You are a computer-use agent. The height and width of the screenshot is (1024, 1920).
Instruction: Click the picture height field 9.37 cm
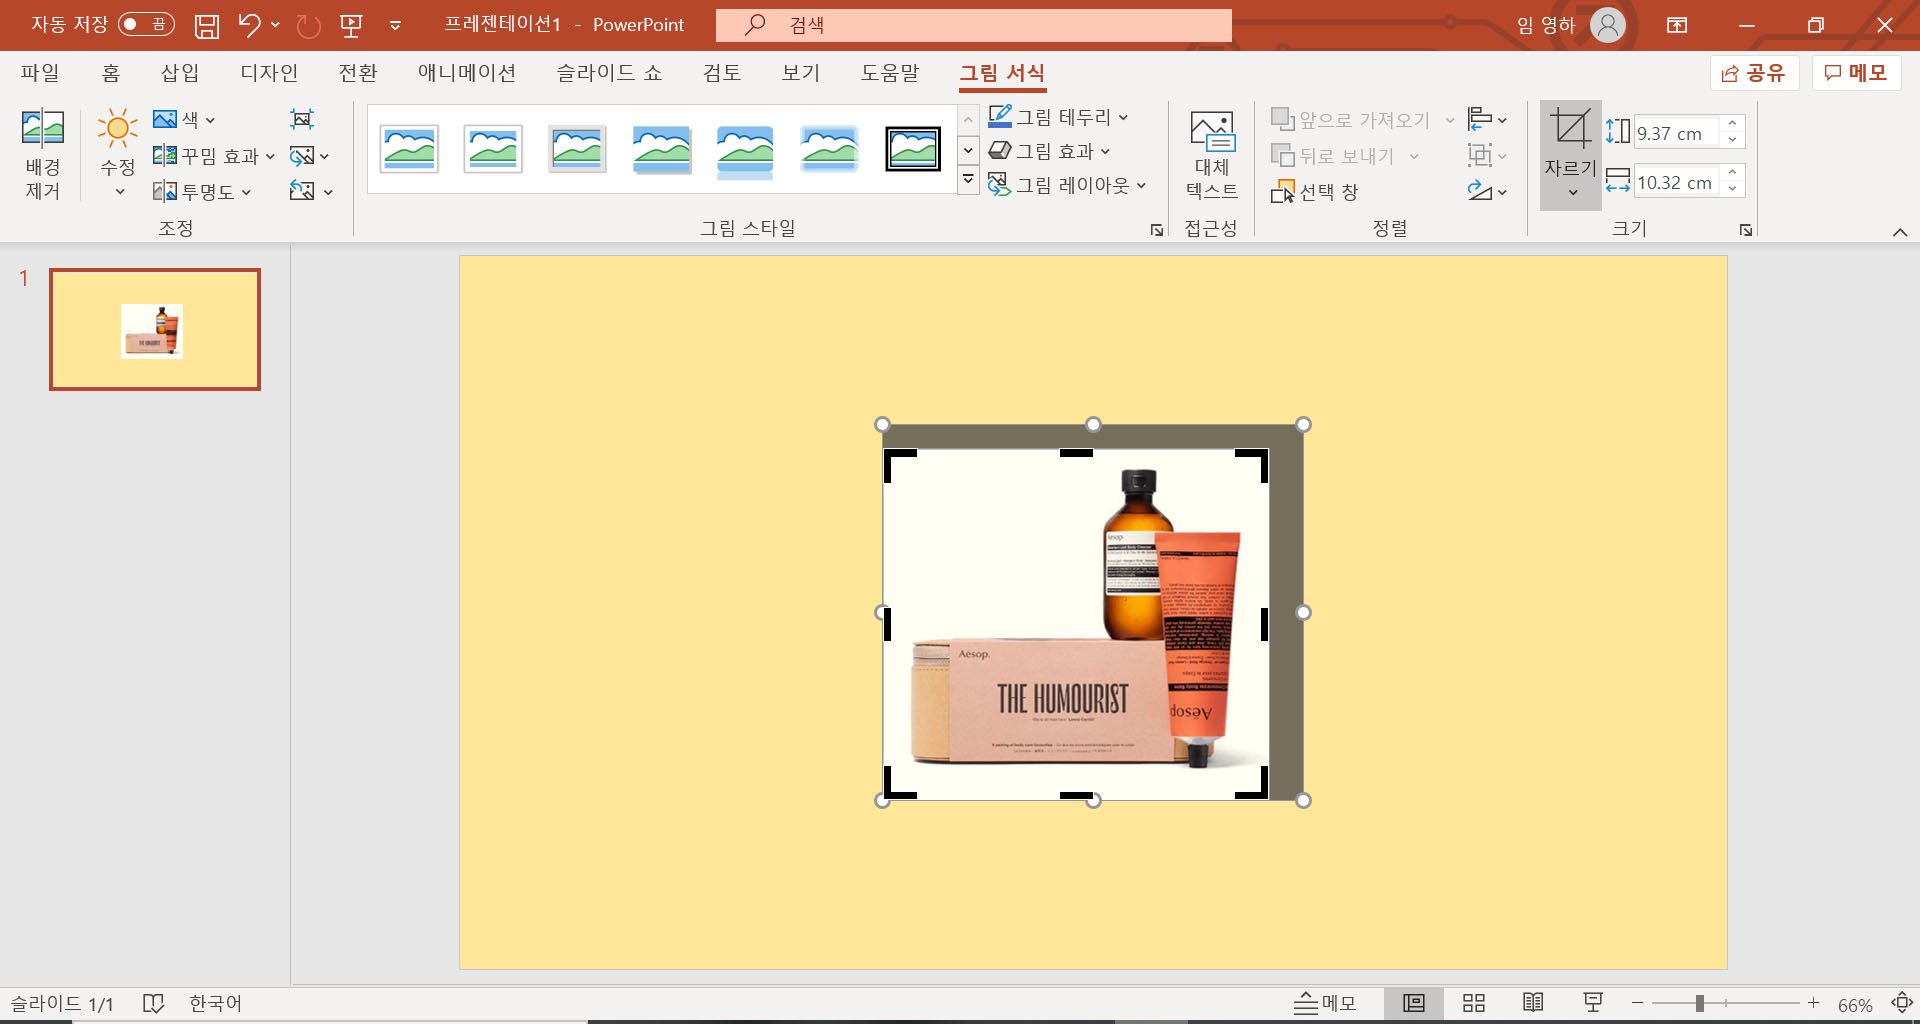click(x=1676, y=133)
